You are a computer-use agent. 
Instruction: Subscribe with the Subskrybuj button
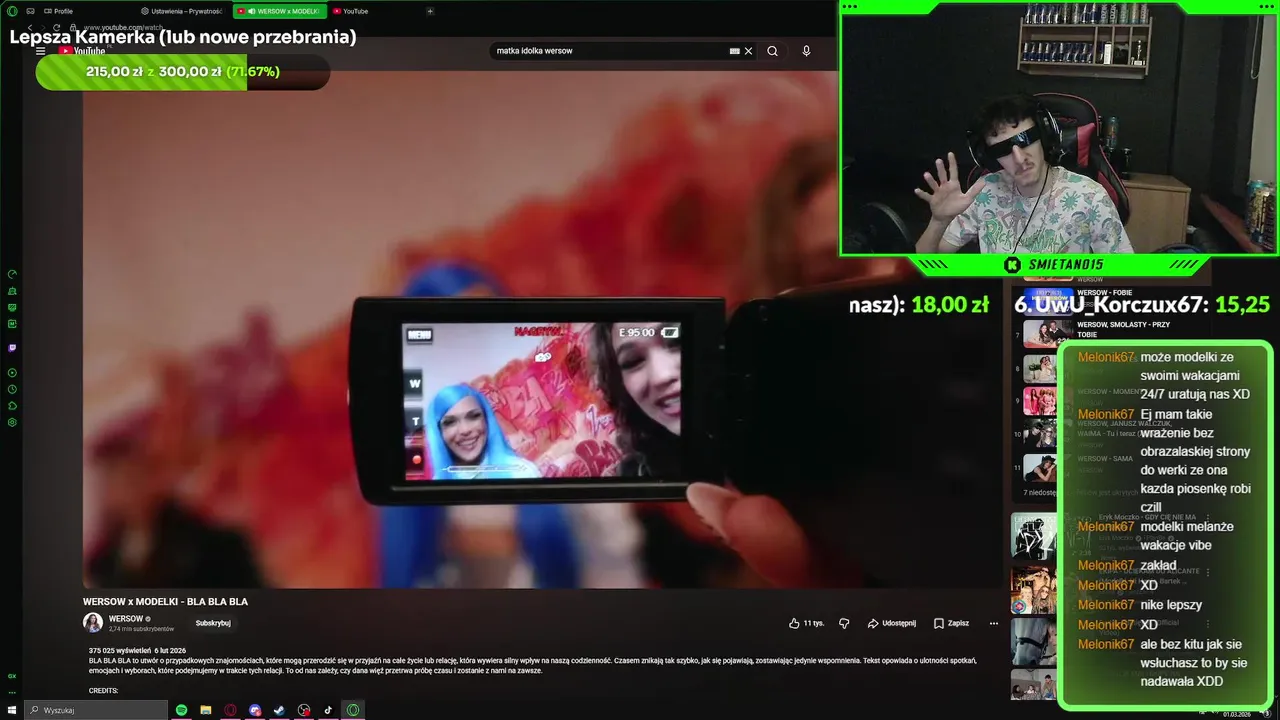point(213,623)
